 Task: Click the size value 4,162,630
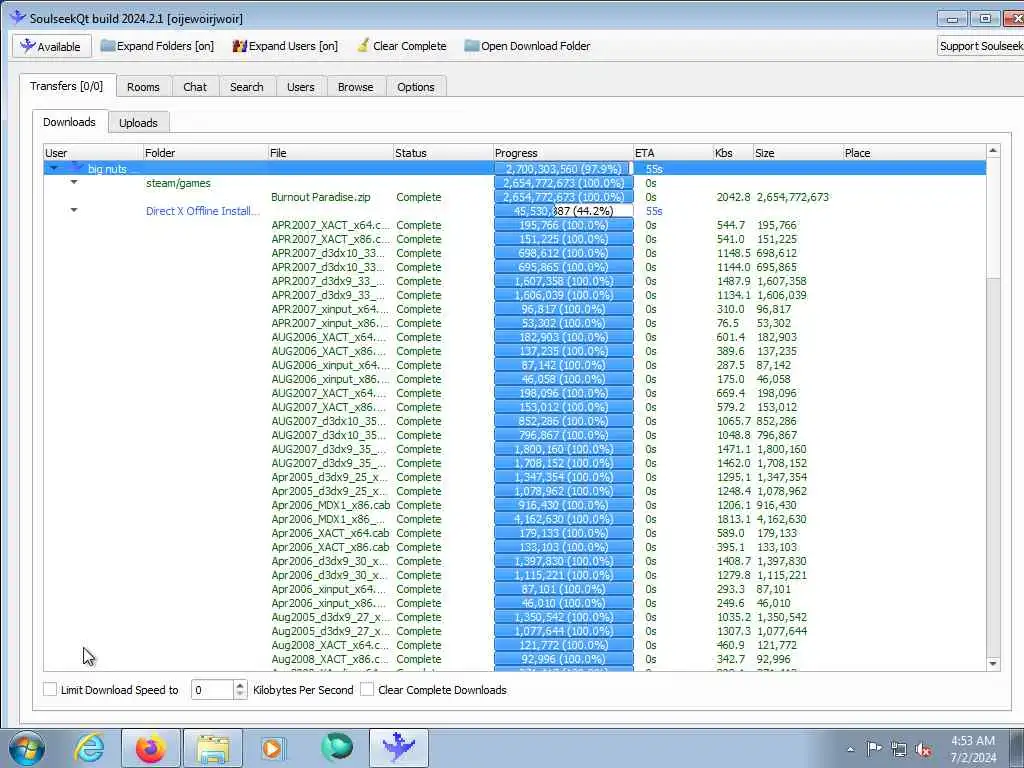[782, 519]
